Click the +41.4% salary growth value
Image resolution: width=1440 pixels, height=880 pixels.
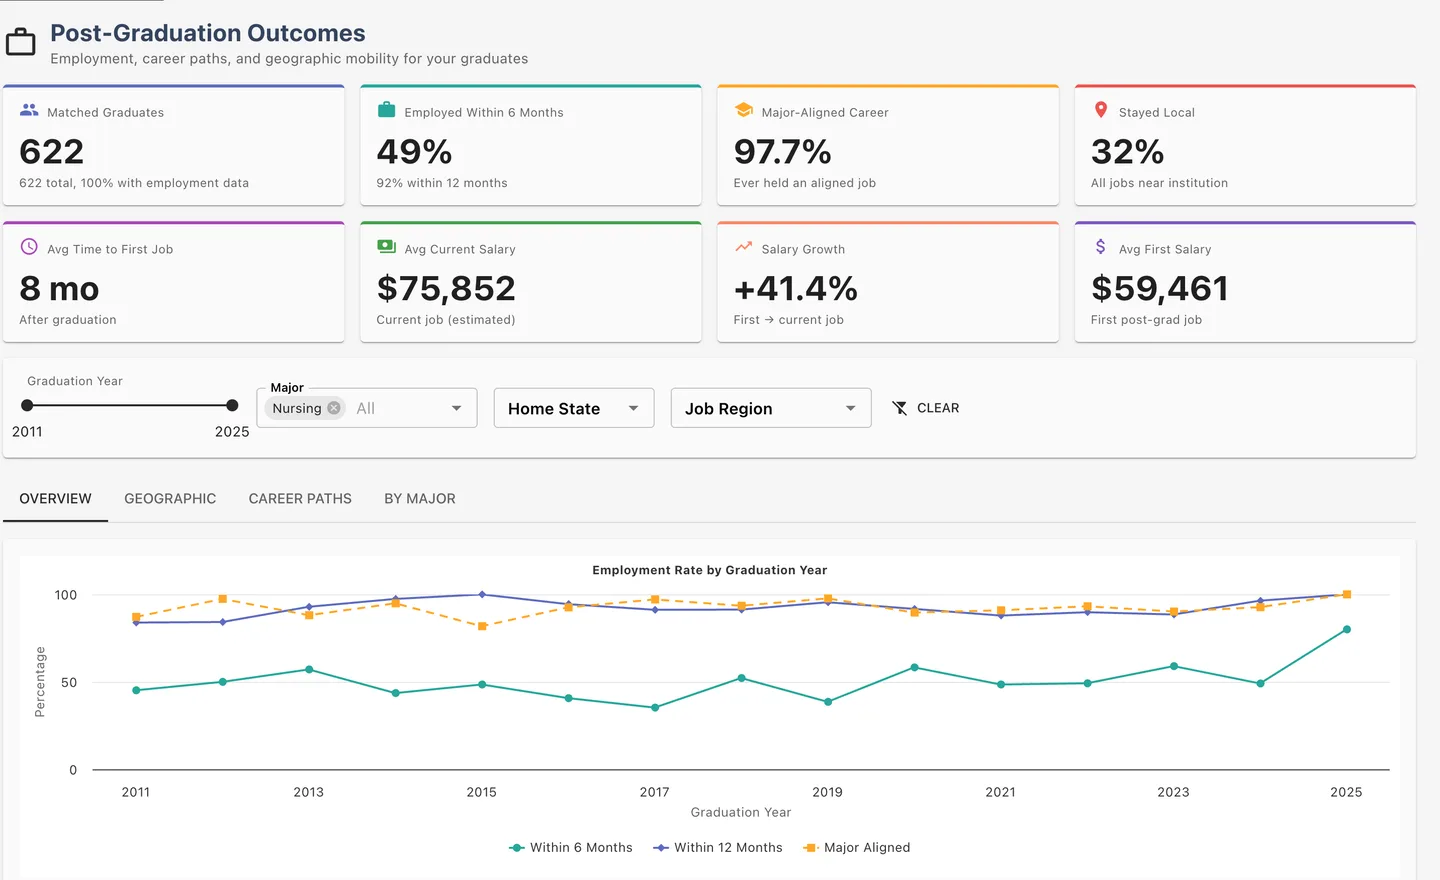point(795,289)
